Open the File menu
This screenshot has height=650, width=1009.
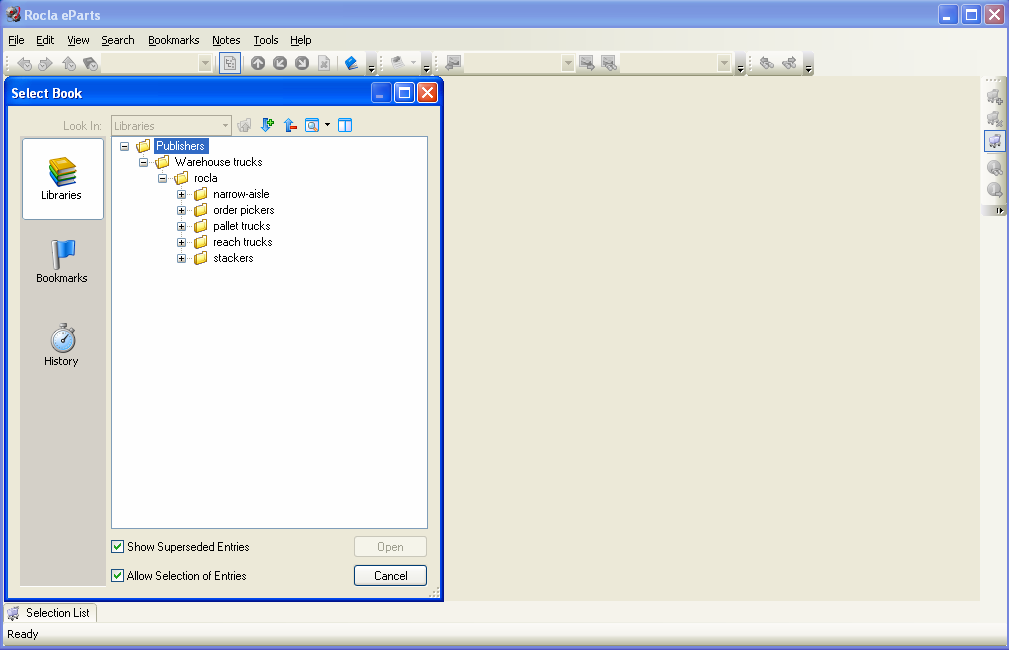click(x=16, y=40)
